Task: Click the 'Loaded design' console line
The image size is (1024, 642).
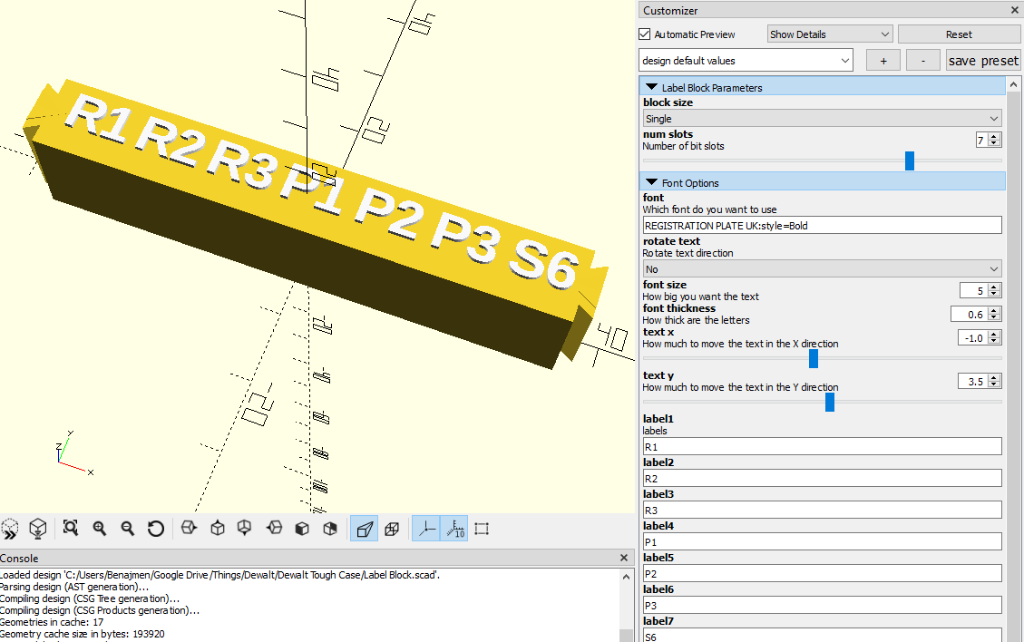Action: click(x=220, y=575)
